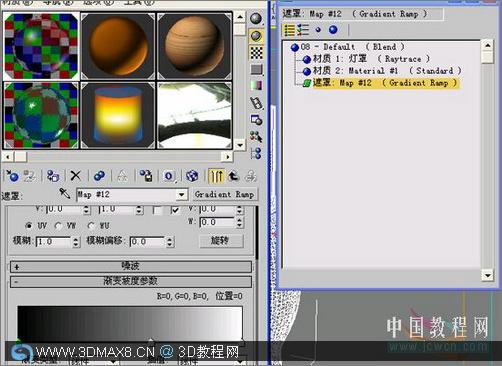Select the glass checkered sphere sample slot
The height and width of the screenshot is (366, 502).
coord(41,115)
